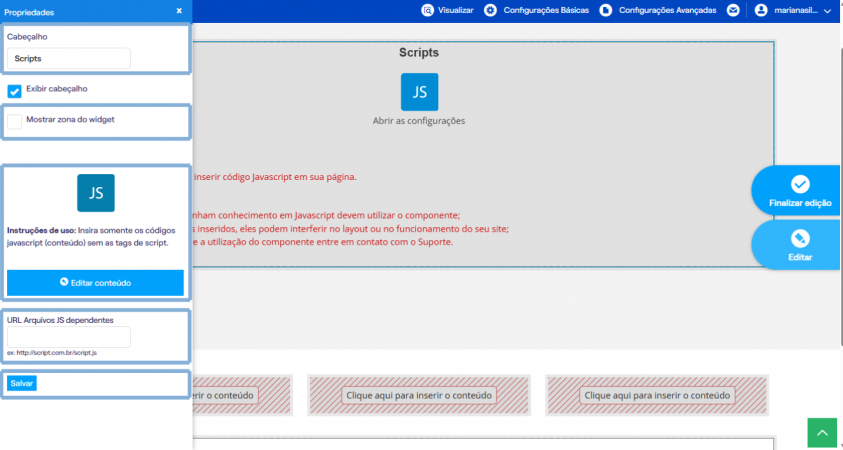This screenshot has width=843, height=450.
Task: Click the Visualizar preview icon
Action: coord(427,10)
